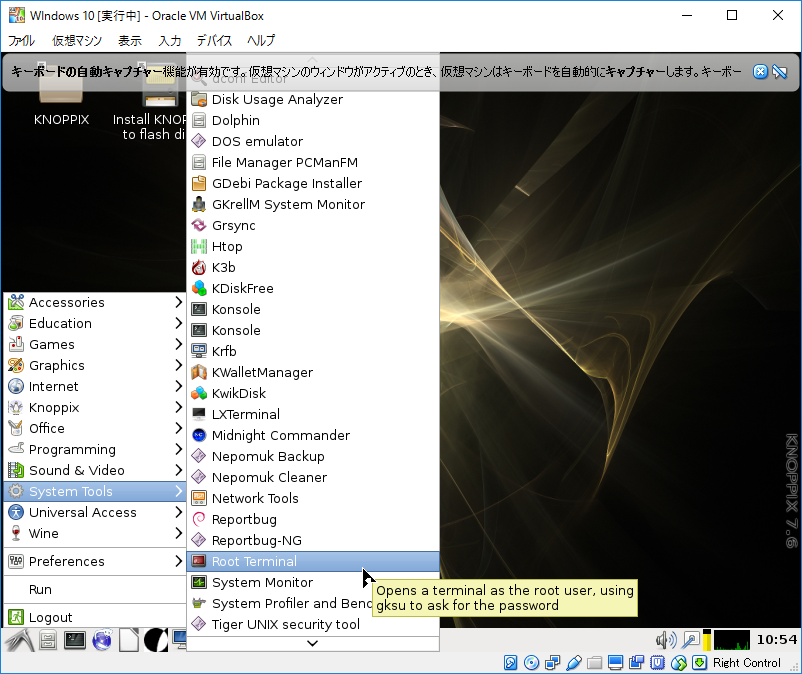Expand the Programming submenu
Viewport: 802px width, 674px height.
click(95, 449)
